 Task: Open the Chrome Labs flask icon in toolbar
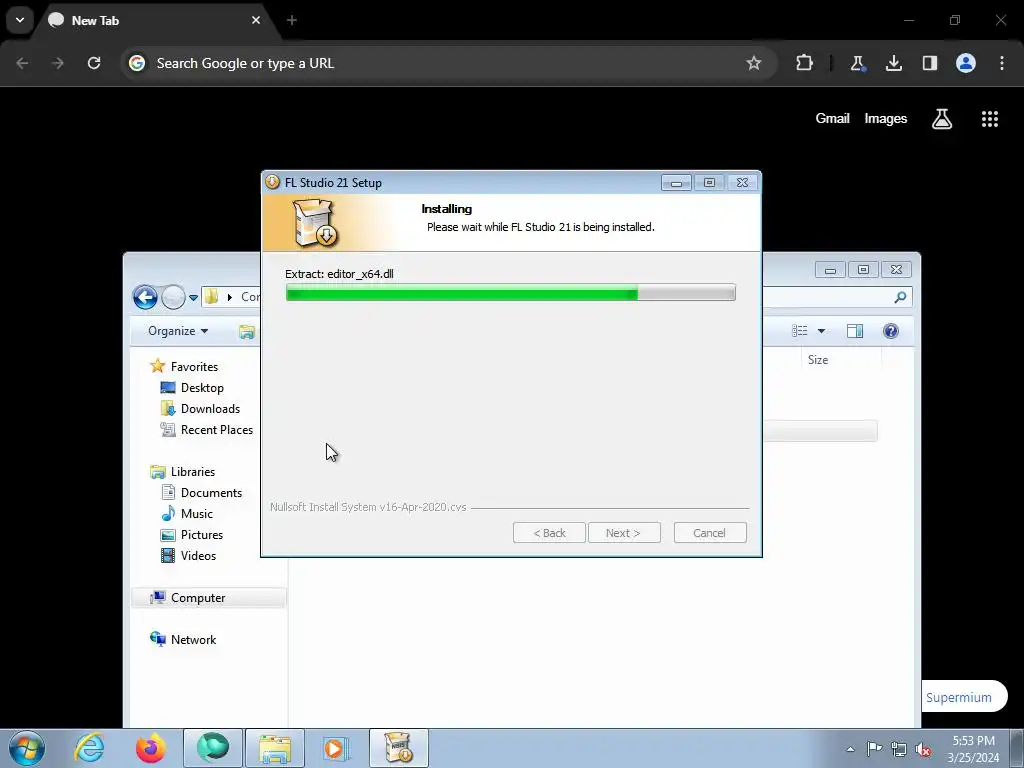pos(857,63)
